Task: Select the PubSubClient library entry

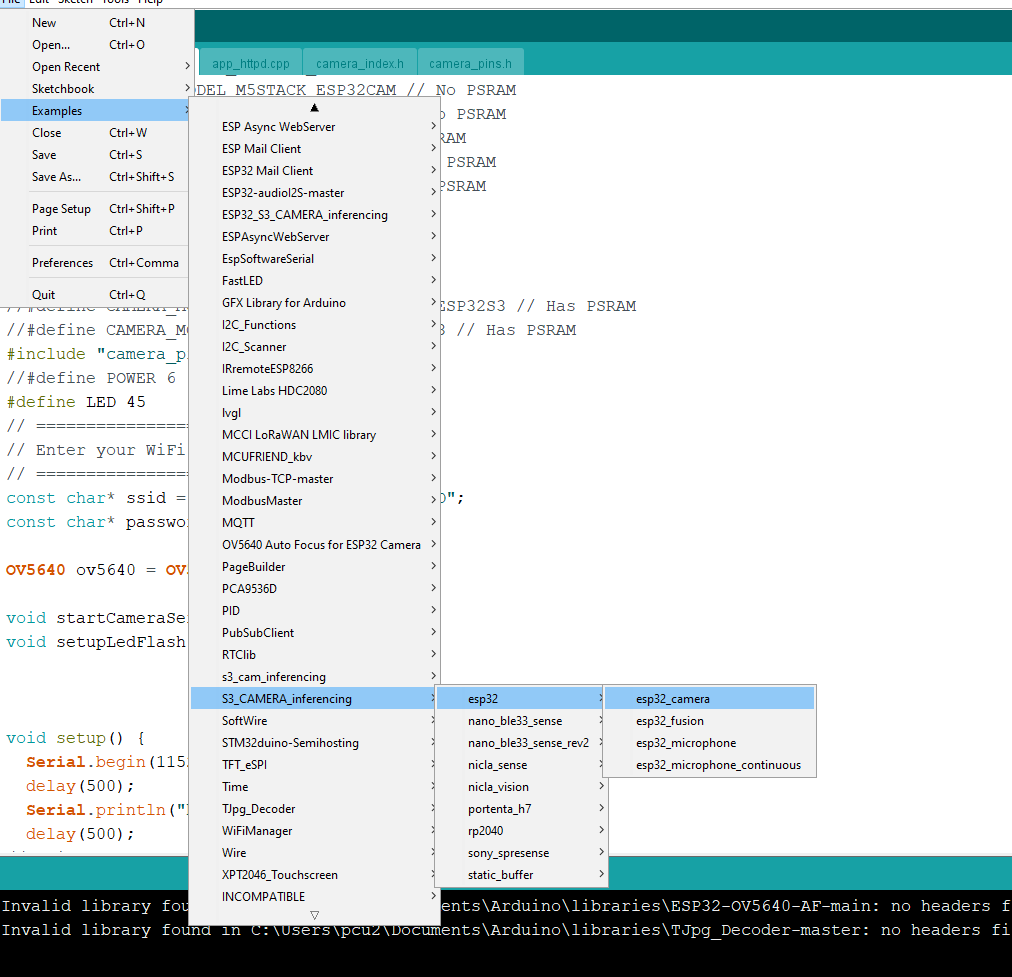Action: coord(260,633)
